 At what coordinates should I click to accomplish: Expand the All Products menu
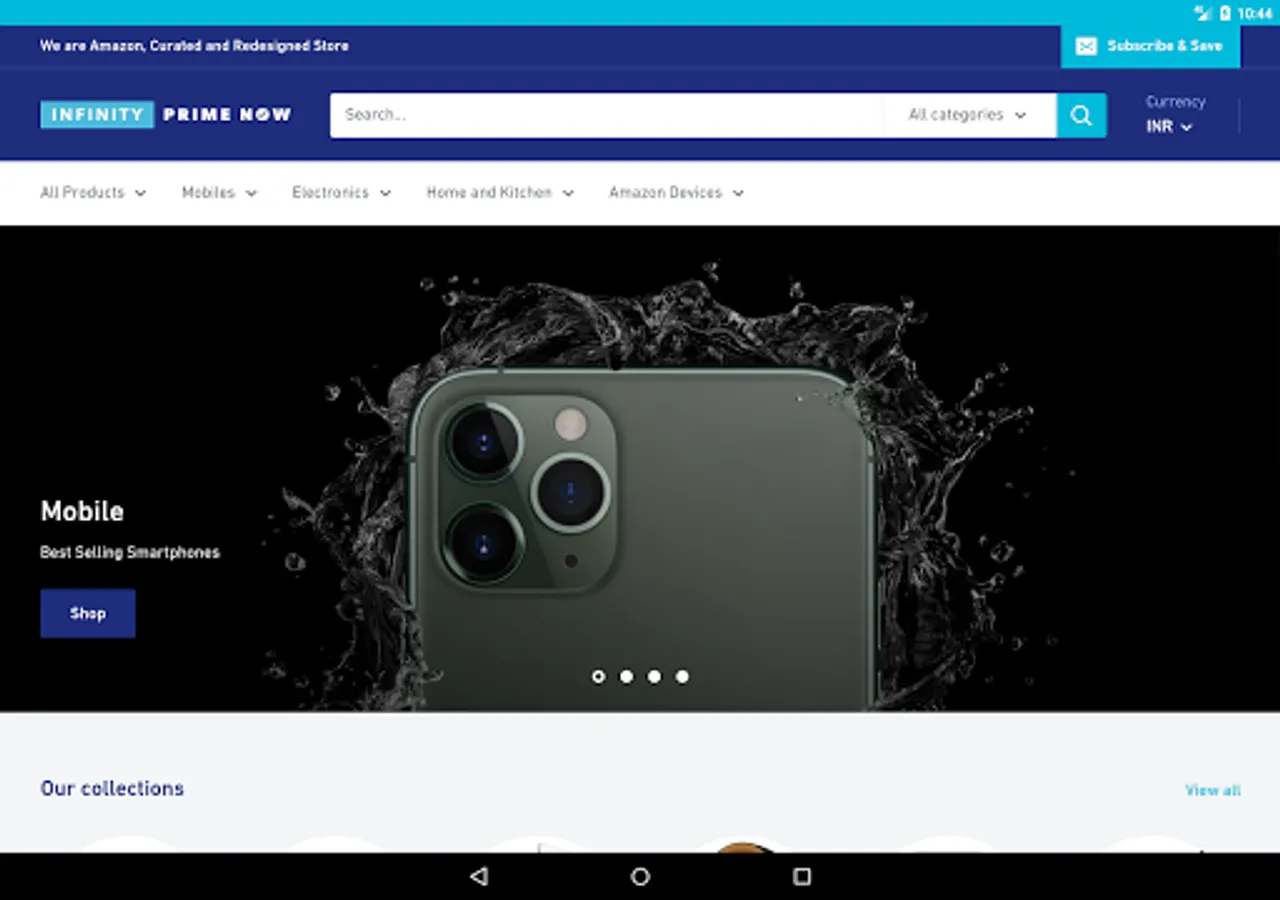click(93, 192)
